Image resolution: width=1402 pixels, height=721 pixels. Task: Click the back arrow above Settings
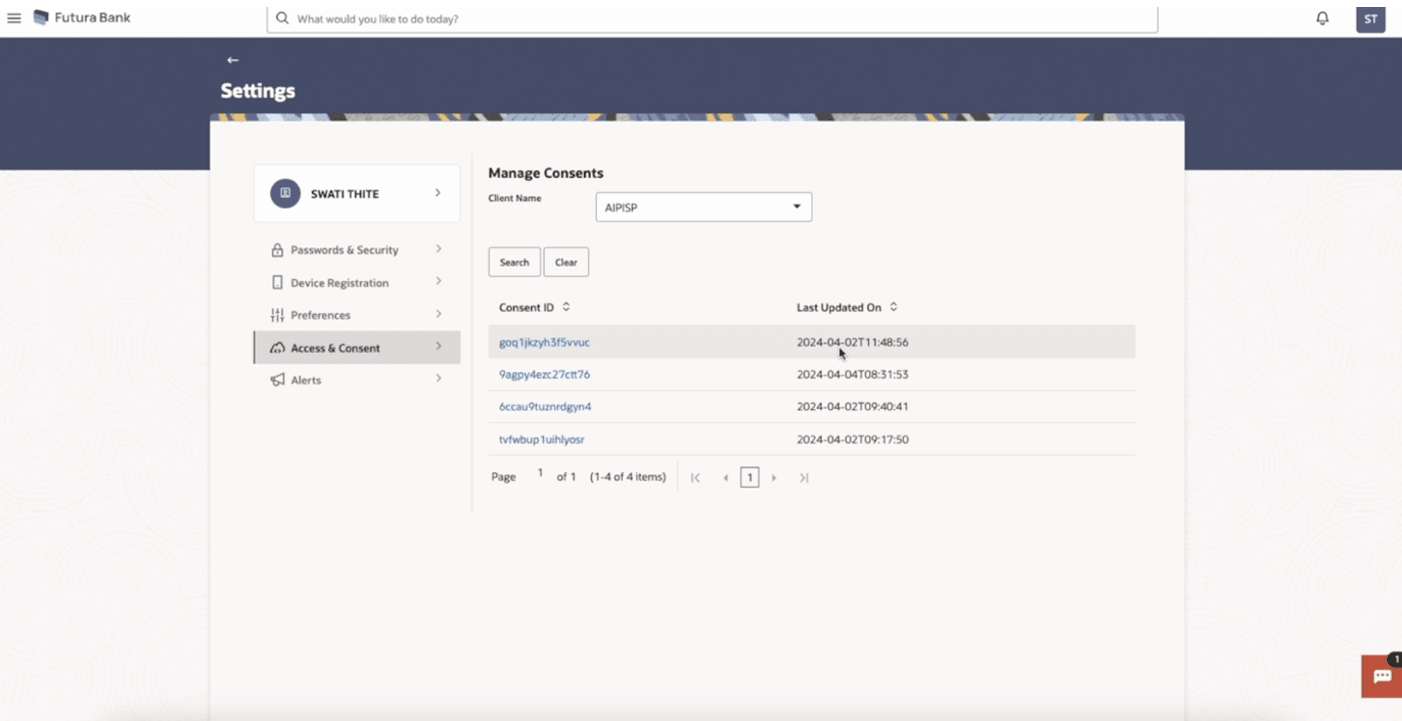pos(232,60)
